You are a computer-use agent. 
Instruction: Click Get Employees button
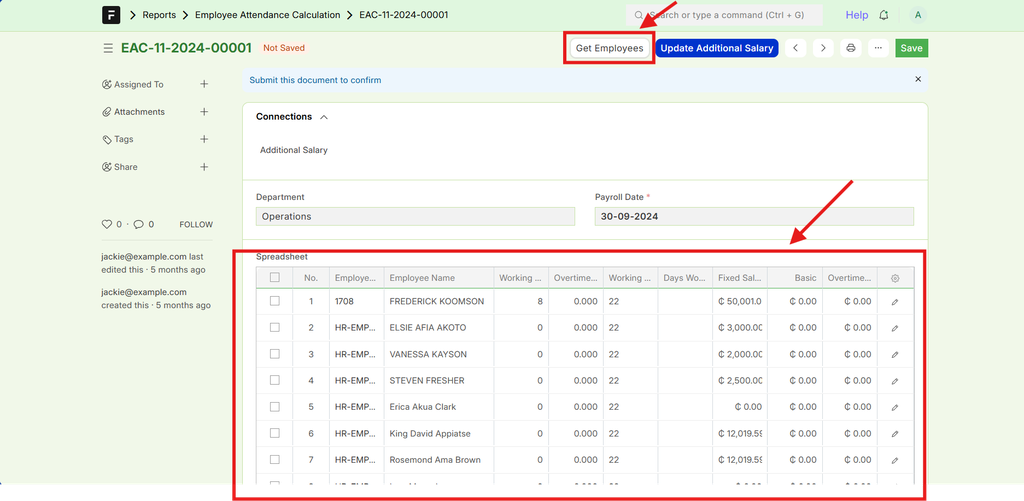click(x=610, y=48)
